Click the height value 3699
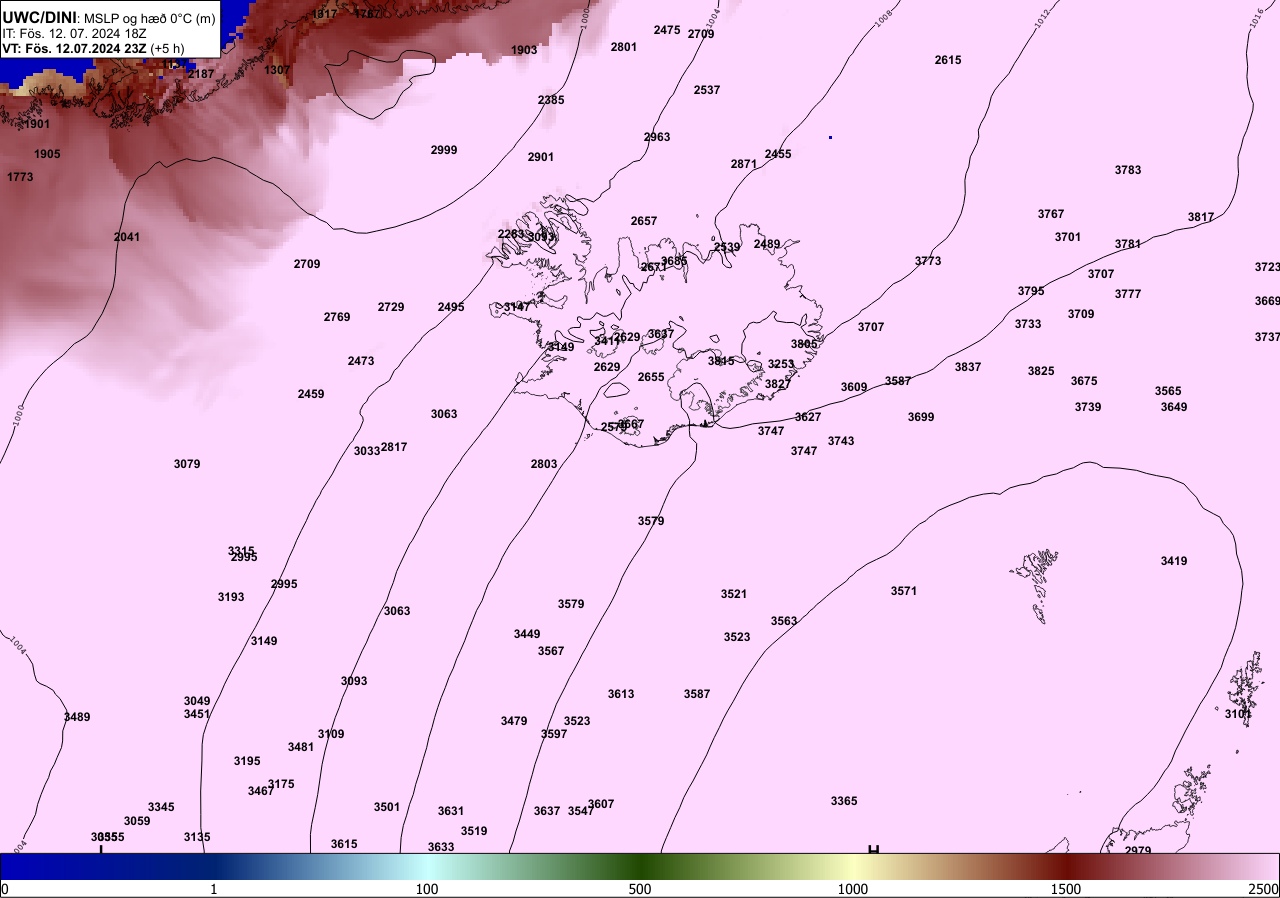The height and width of the screenshot is (898, 1280). [921, 417]
